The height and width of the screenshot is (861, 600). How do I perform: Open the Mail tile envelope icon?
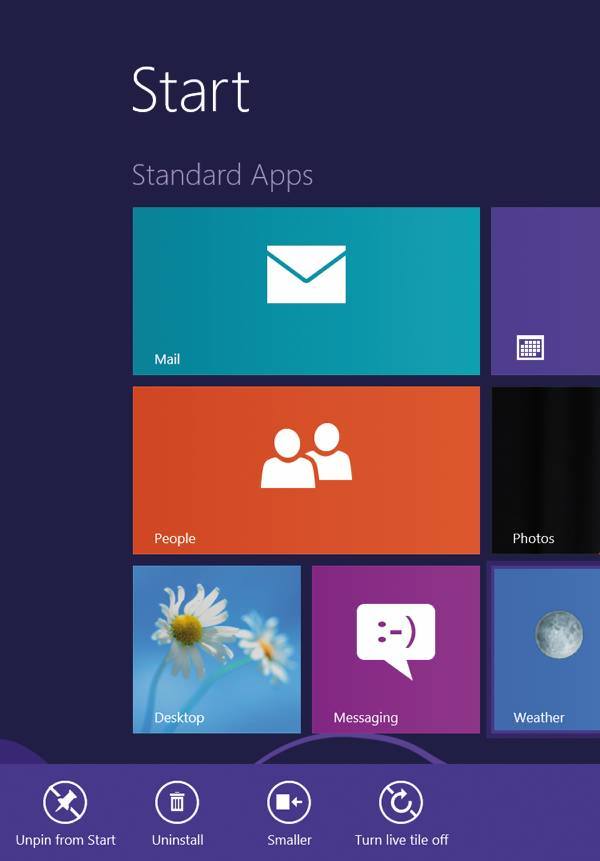point(306,274)
